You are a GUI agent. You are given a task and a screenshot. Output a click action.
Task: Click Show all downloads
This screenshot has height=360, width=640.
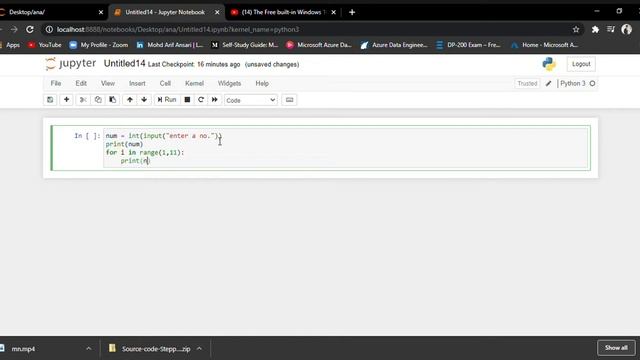(x=616, y=348)
